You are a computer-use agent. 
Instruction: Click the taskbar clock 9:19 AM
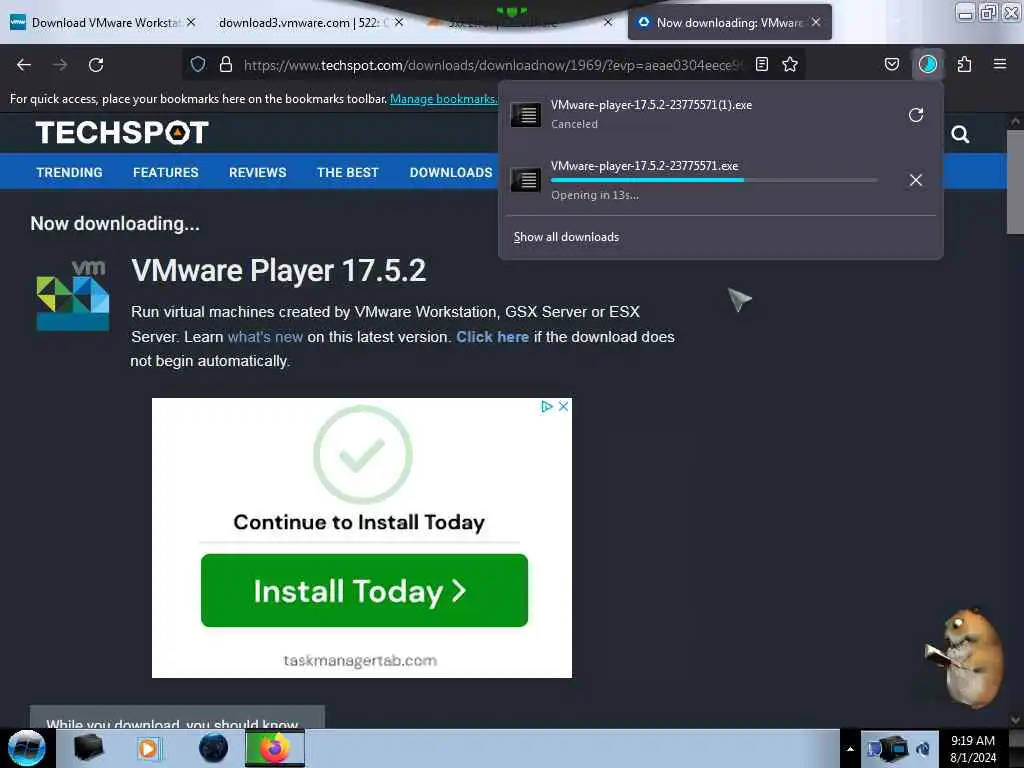click(972, 741)
